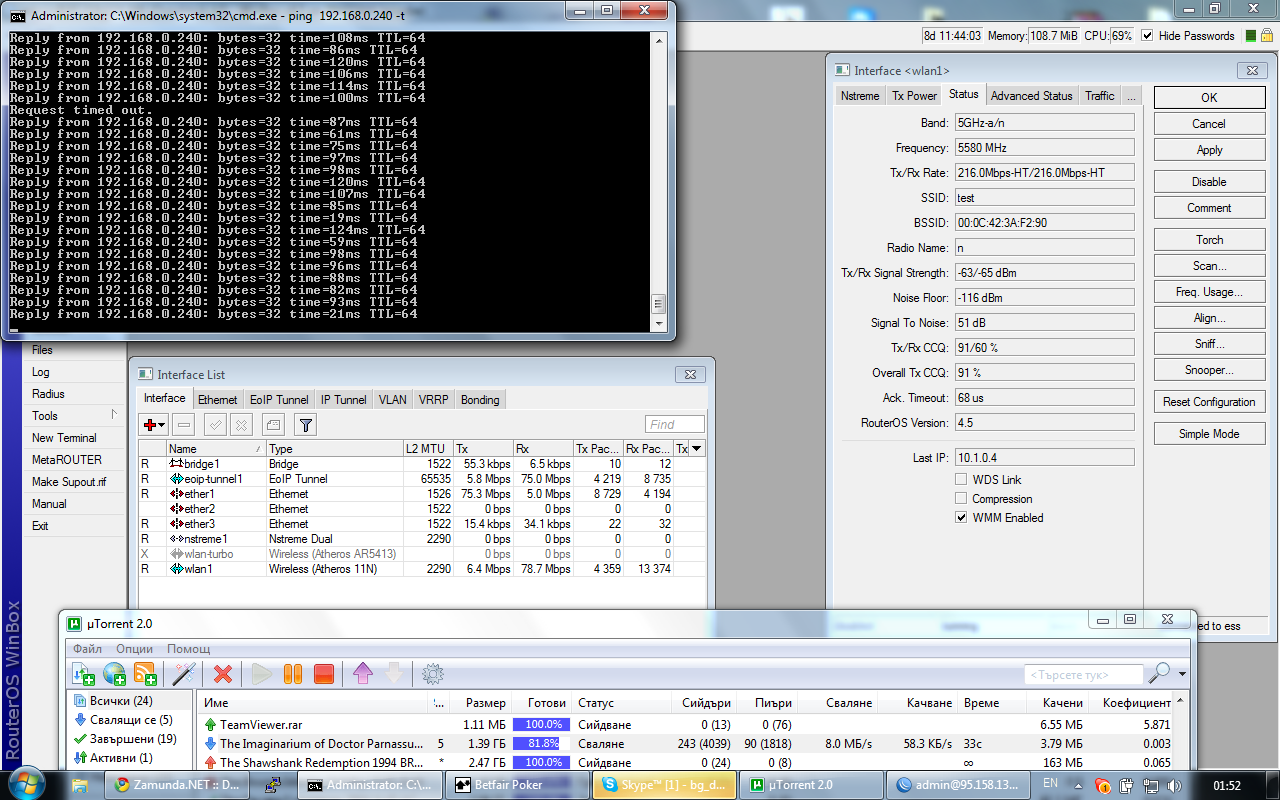This screenshot has width=1280, height=800.
Task: Toggle the Hide Passwords checkbox
Action: coord(1146,36)
